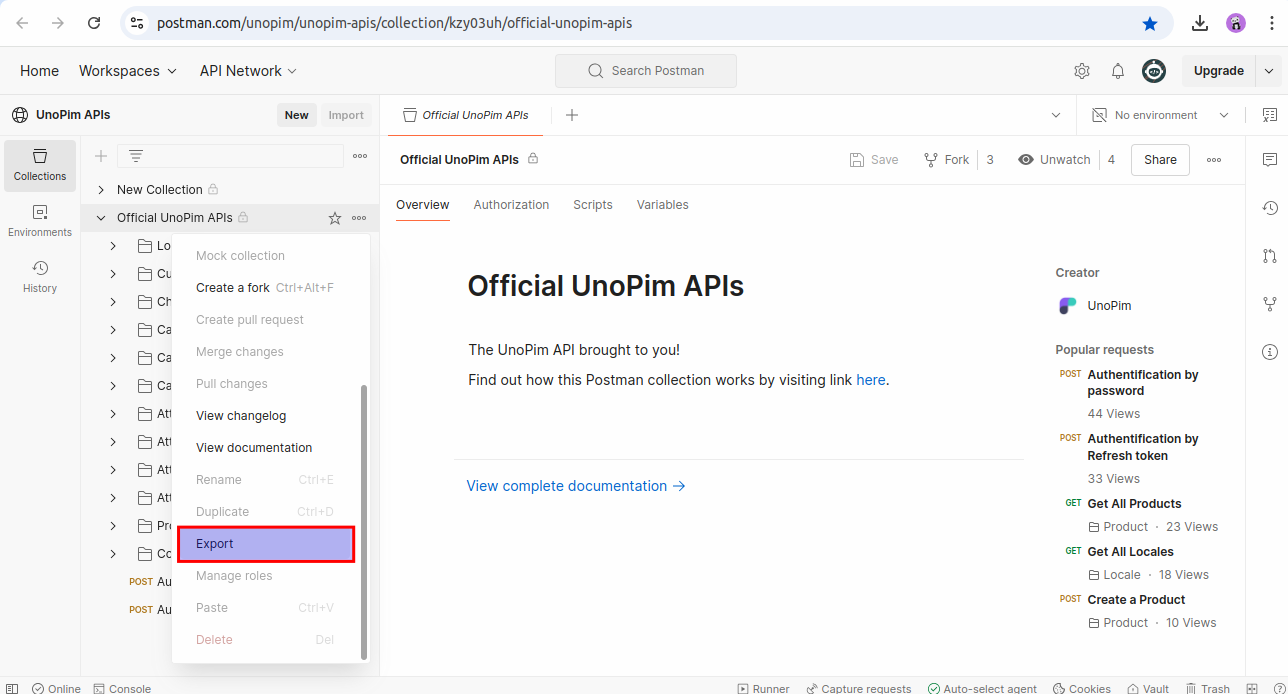Open the Console in status bar
Screen dimensions: 1288x694
click(x=122, y=689)
